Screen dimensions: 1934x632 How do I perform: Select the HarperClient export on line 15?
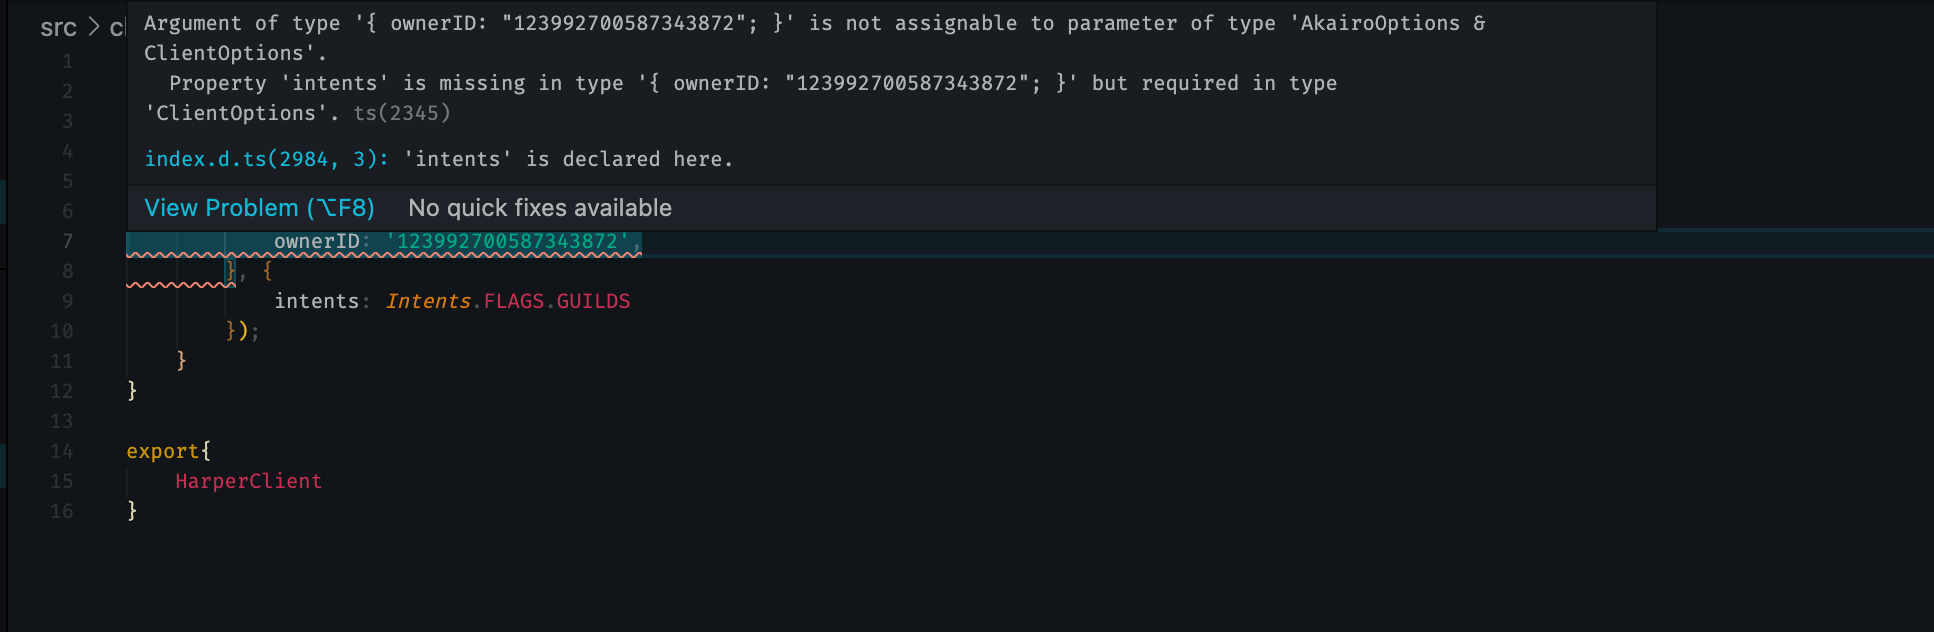248,481
